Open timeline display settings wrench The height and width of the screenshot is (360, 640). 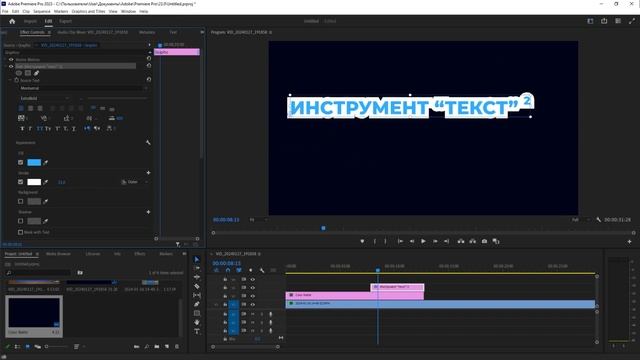click(x=262, y=270)
